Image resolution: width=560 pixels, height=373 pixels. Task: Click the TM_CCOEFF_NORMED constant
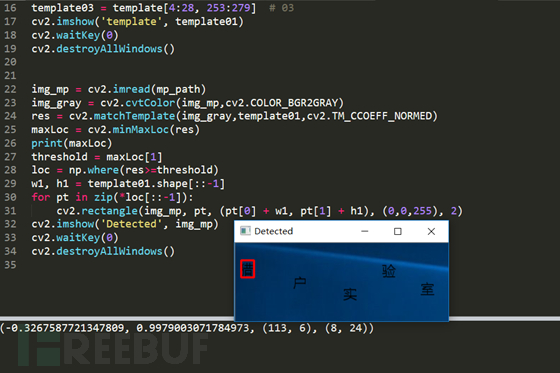382,116
